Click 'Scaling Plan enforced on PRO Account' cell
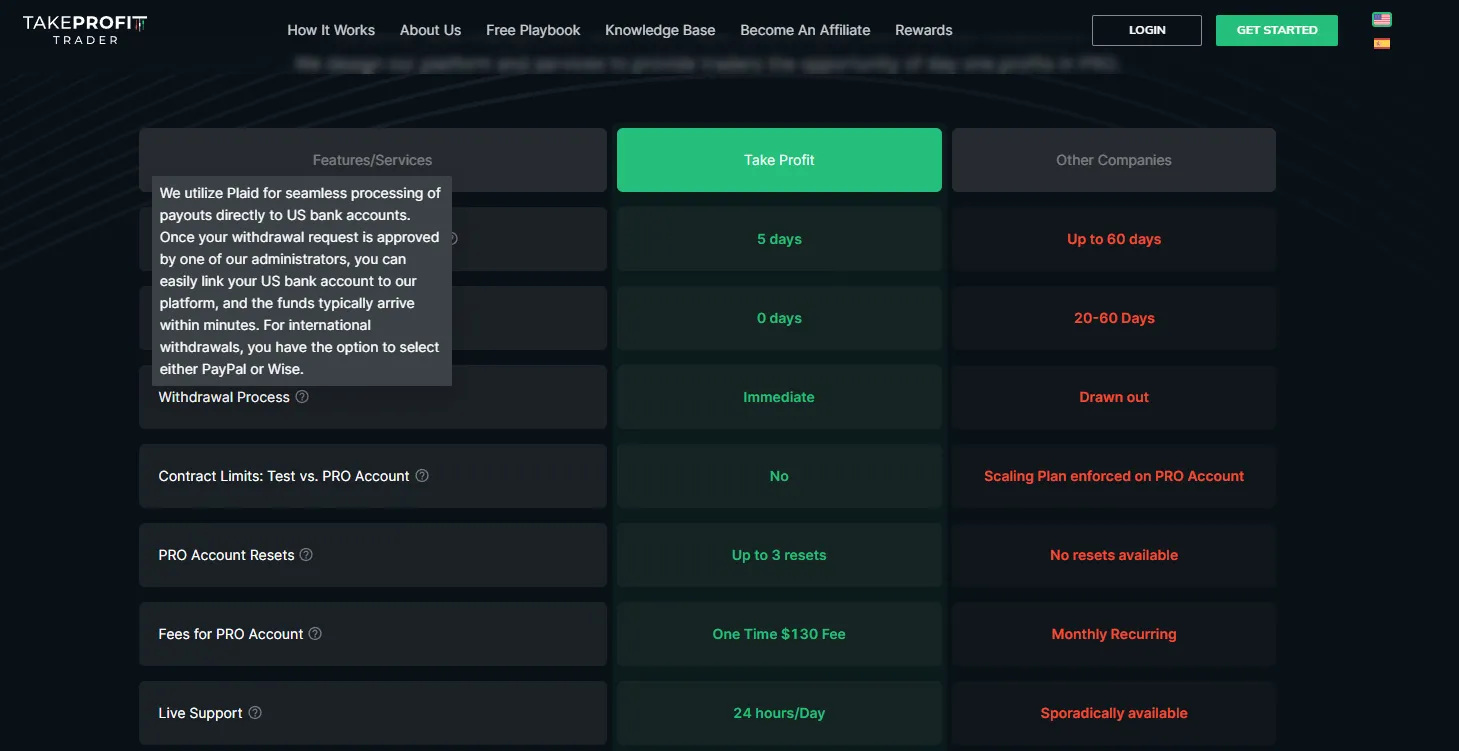The height and width of the screenshot is (751, 1459). coord(1114,476)
